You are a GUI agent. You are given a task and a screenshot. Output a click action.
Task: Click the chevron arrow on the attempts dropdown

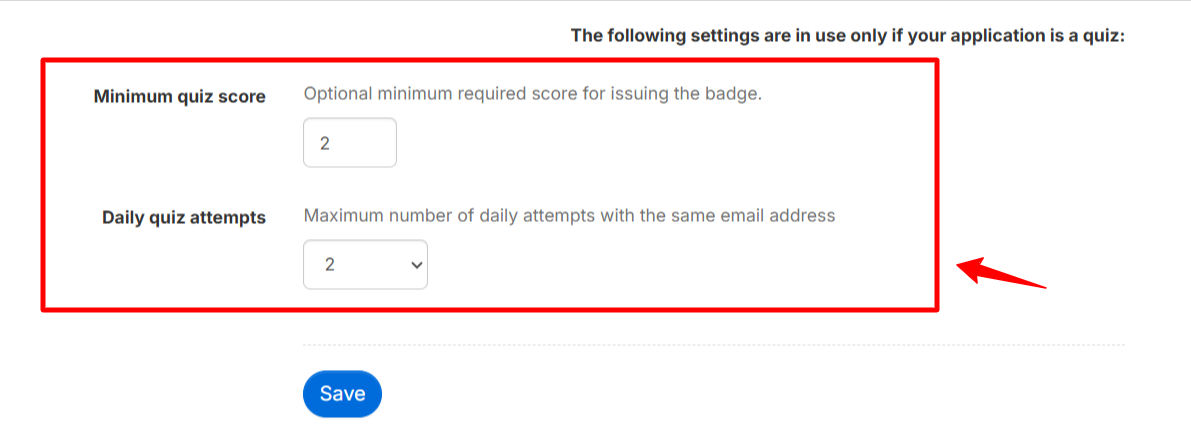pos(416,265)
